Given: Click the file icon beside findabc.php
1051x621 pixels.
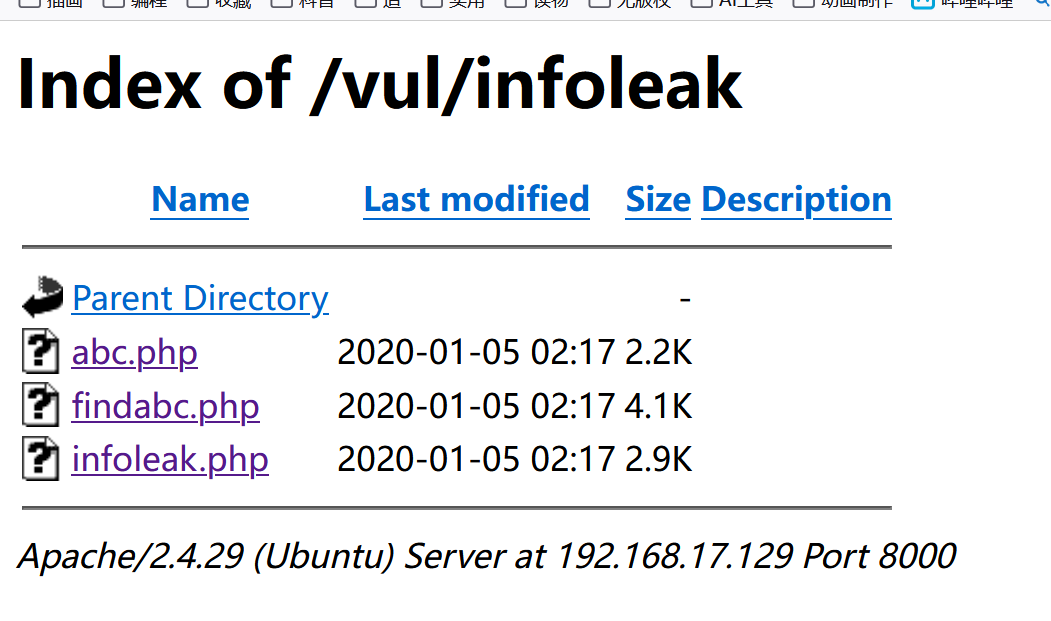Looking at the screenshot, I should point(40,406).
